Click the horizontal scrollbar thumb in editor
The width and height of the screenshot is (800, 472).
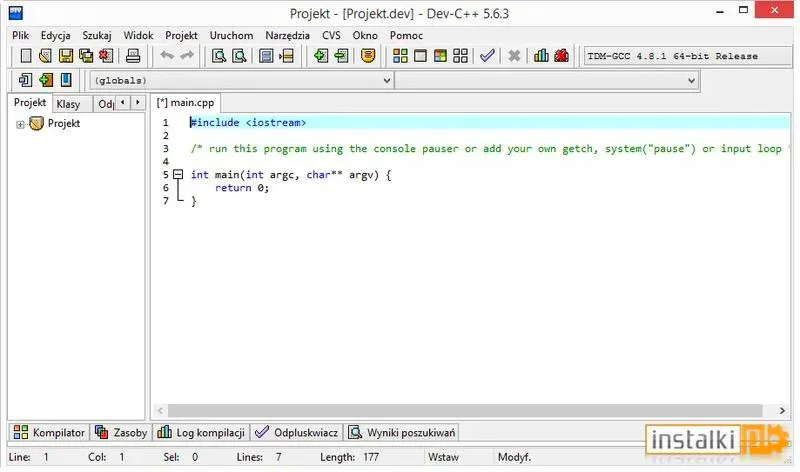pos(465,411)
